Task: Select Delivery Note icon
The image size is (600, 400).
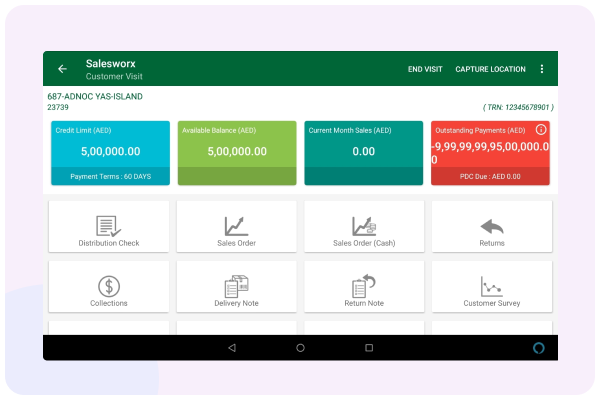Action: point(236,287)
